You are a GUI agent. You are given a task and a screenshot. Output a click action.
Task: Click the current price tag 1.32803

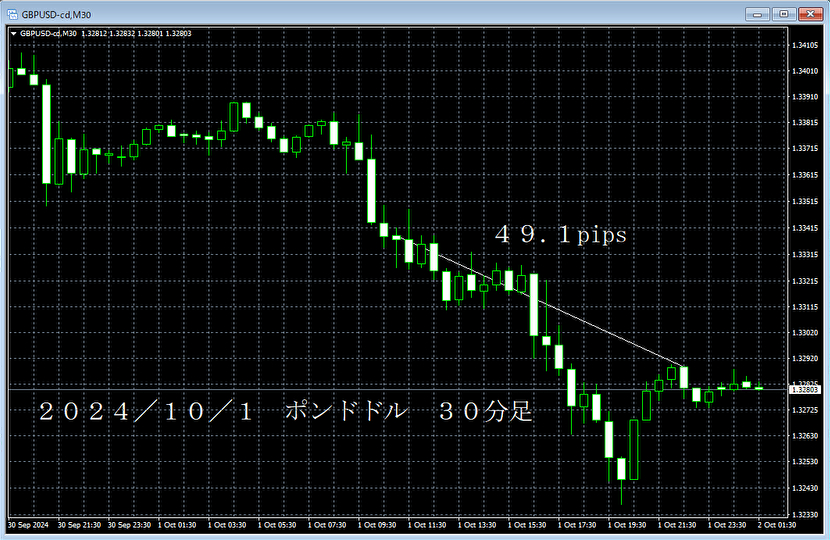pyautogui.click(x=805, y=390)
